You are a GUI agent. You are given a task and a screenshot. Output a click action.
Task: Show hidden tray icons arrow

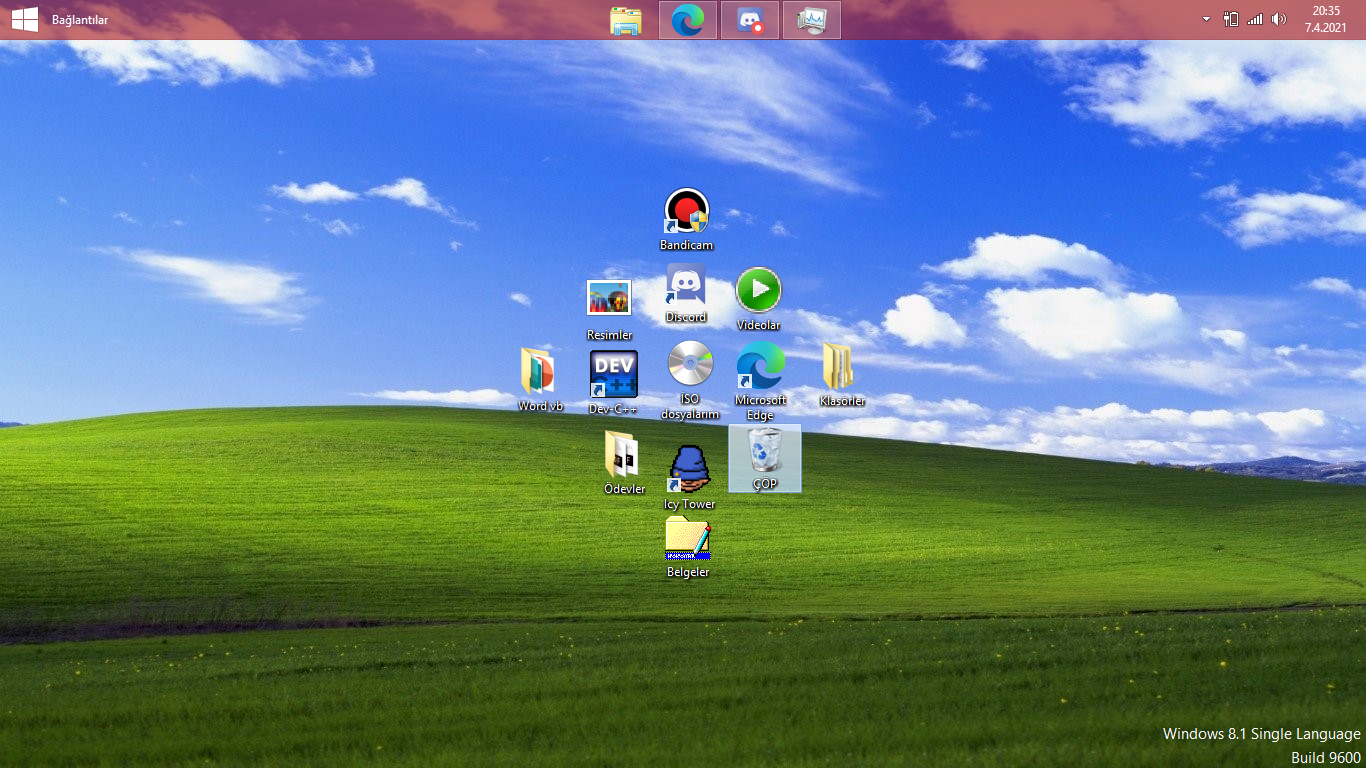1206,19
